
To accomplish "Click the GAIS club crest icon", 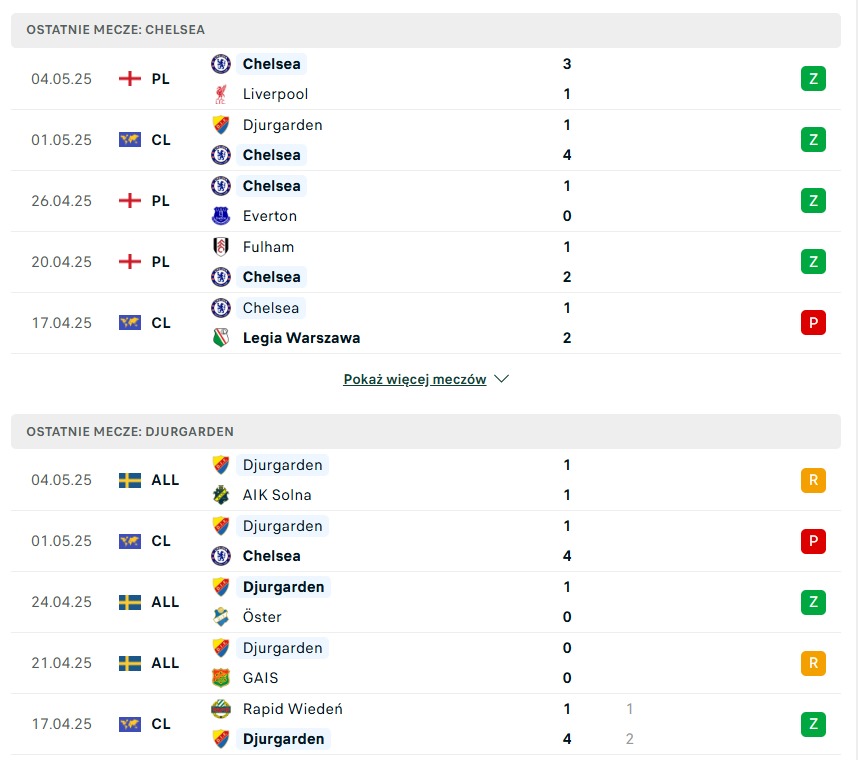I will [x=221, y=678].
